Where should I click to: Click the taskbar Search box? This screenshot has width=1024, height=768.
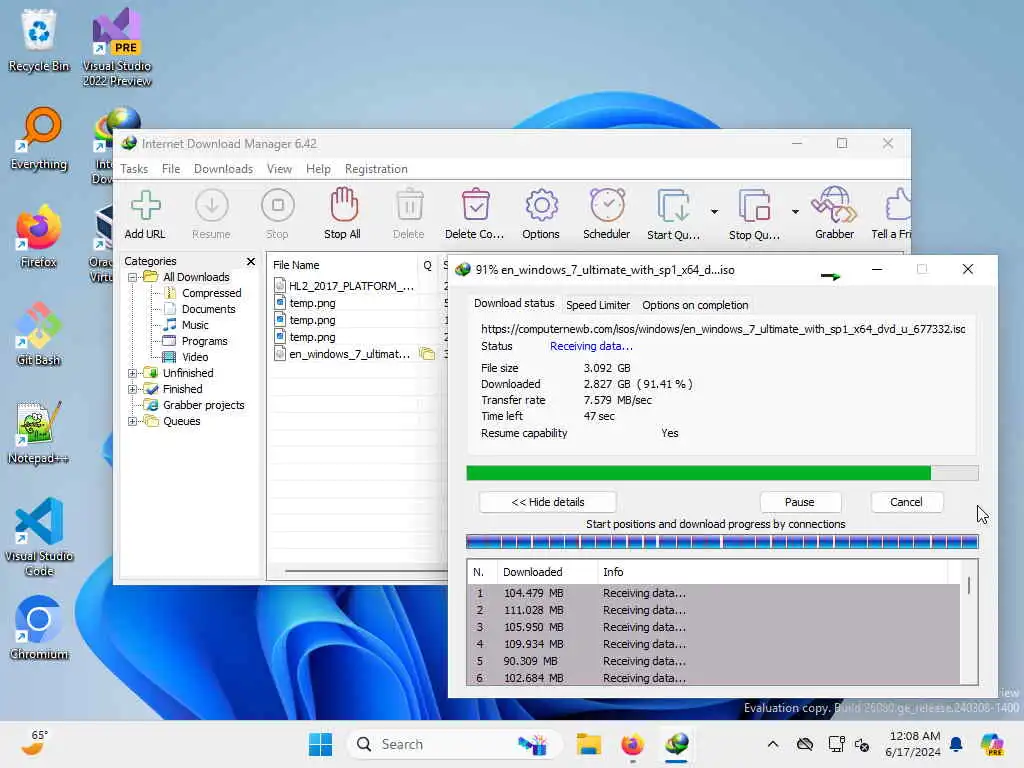point(455,744)
